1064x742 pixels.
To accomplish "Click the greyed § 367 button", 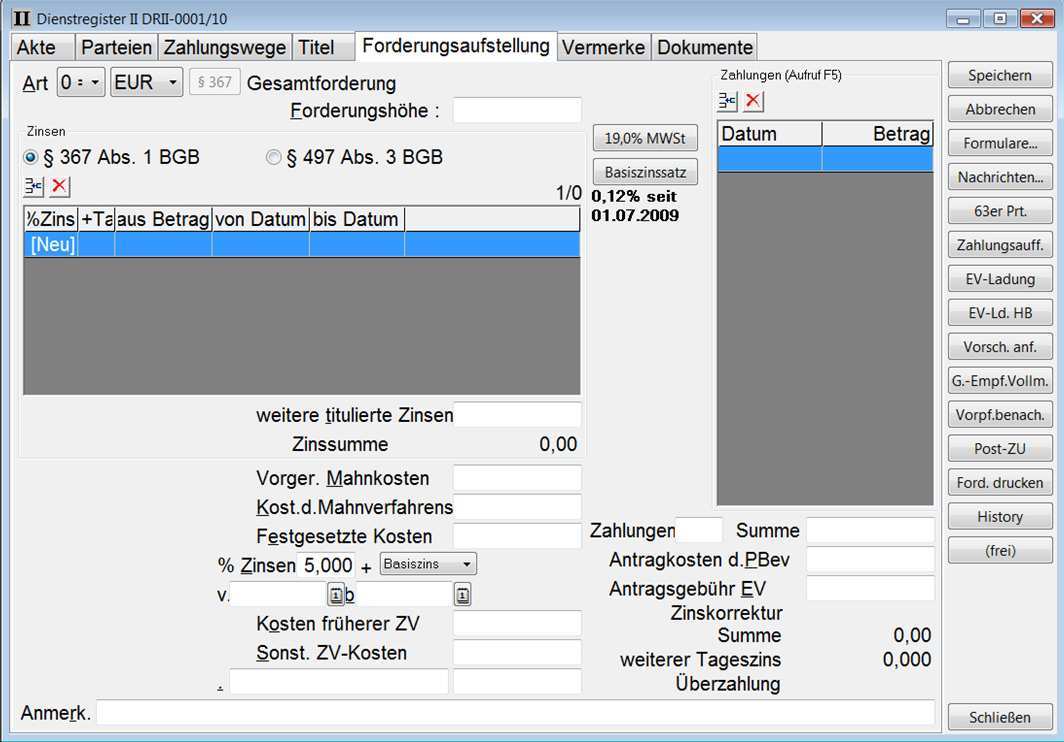I will (214, 82).
